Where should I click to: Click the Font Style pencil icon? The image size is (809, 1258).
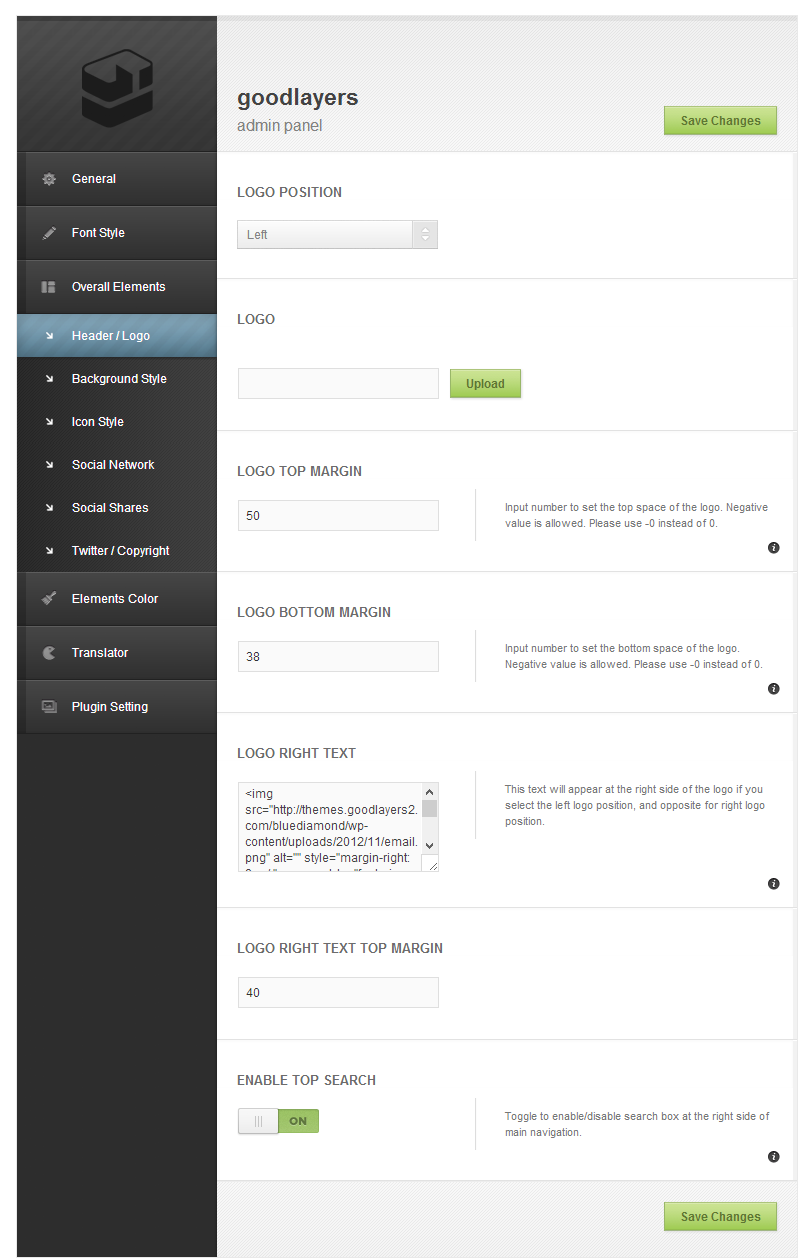[x=49, y=233]
